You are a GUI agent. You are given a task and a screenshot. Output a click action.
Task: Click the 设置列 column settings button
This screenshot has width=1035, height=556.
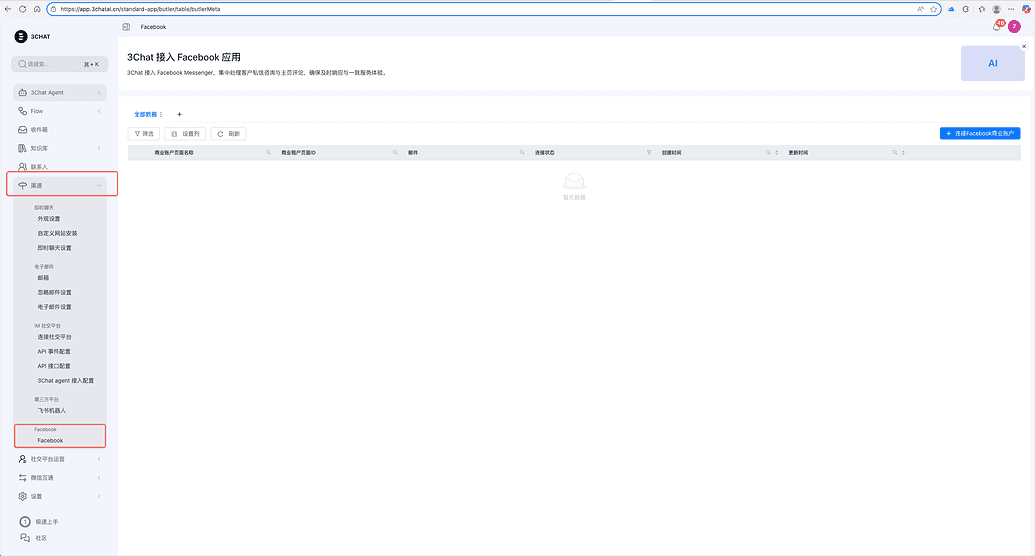pyautogui.click(x=185, y=133)
